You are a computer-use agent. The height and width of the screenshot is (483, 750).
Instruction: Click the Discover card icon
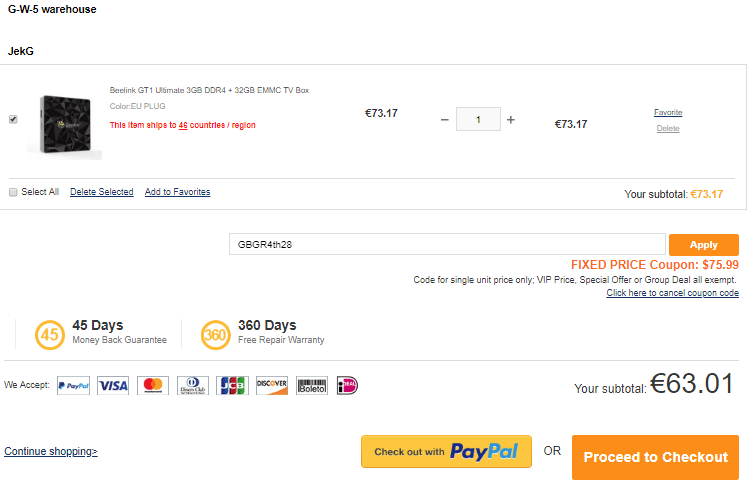(x=271, y=385)
